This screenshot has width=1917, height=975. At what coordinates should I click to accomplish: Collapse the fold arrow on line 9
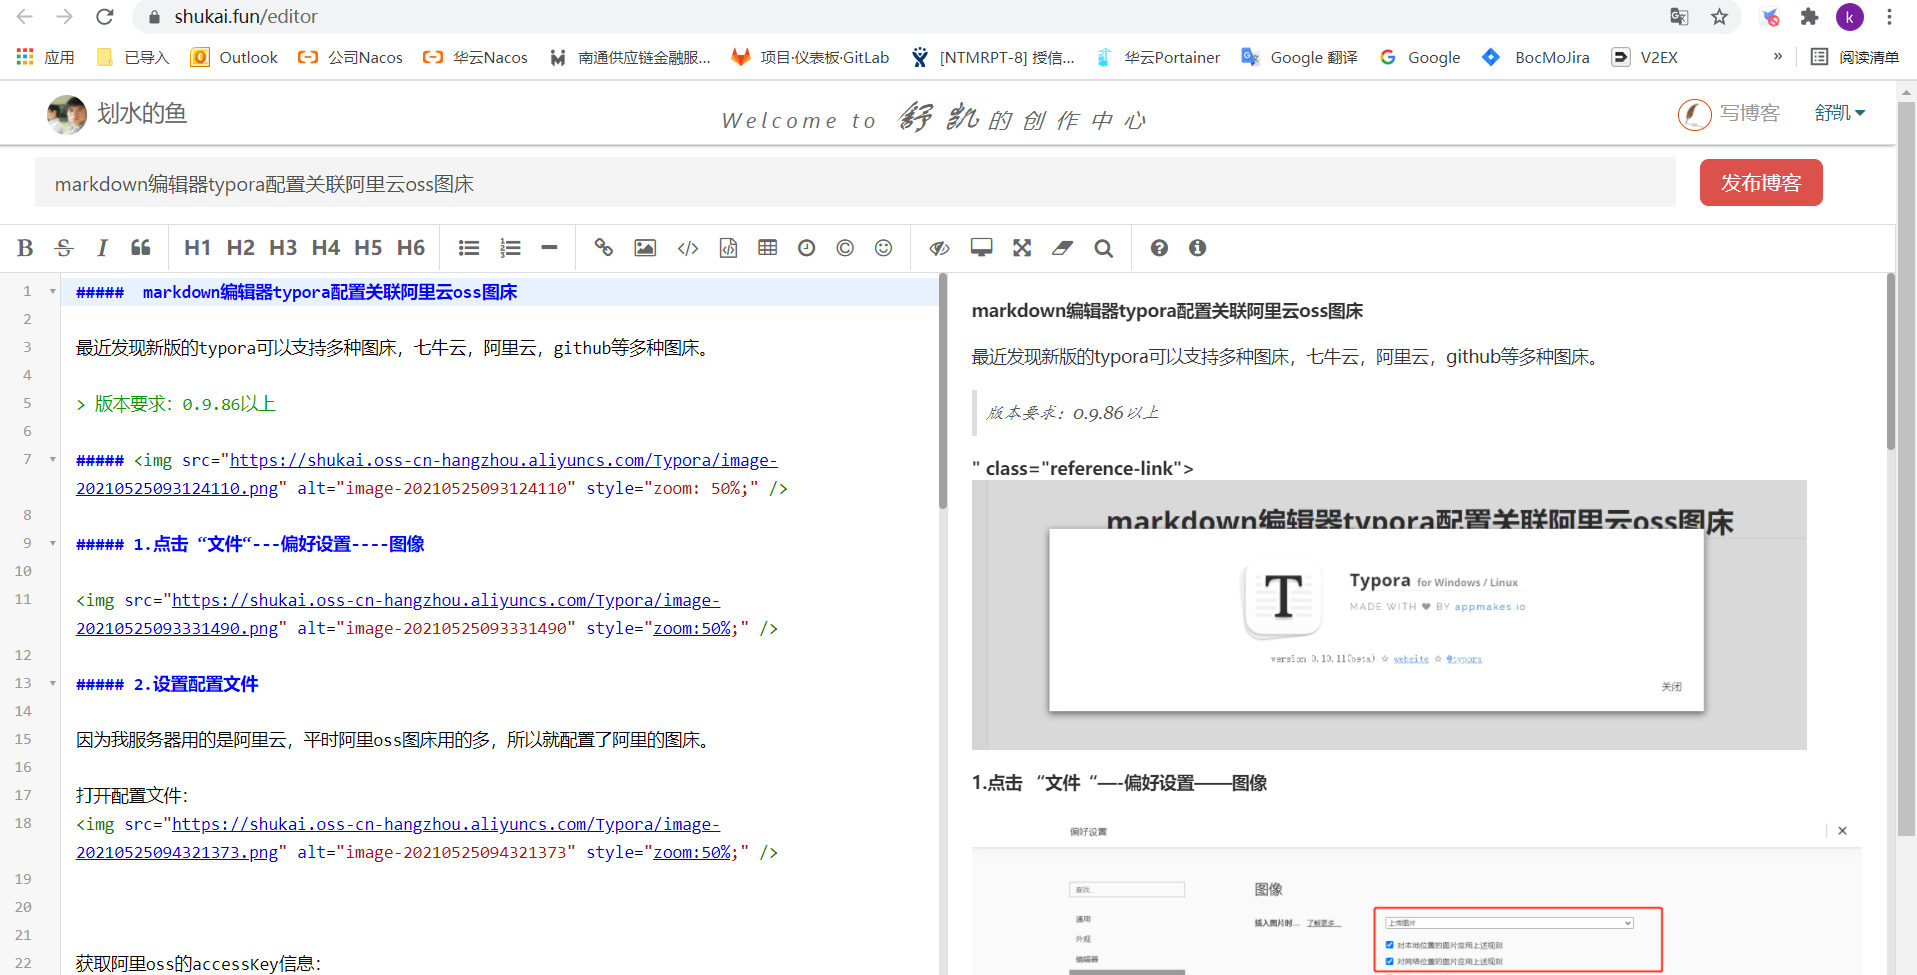[52, 544]
